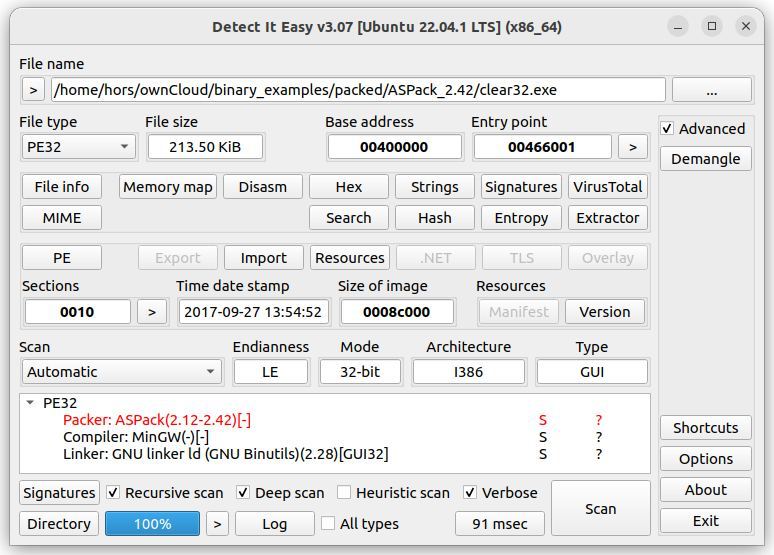The width and height of the screenshot is (774, 555).
Task: Click the S link on the Packer row
Action: [543, 420]
